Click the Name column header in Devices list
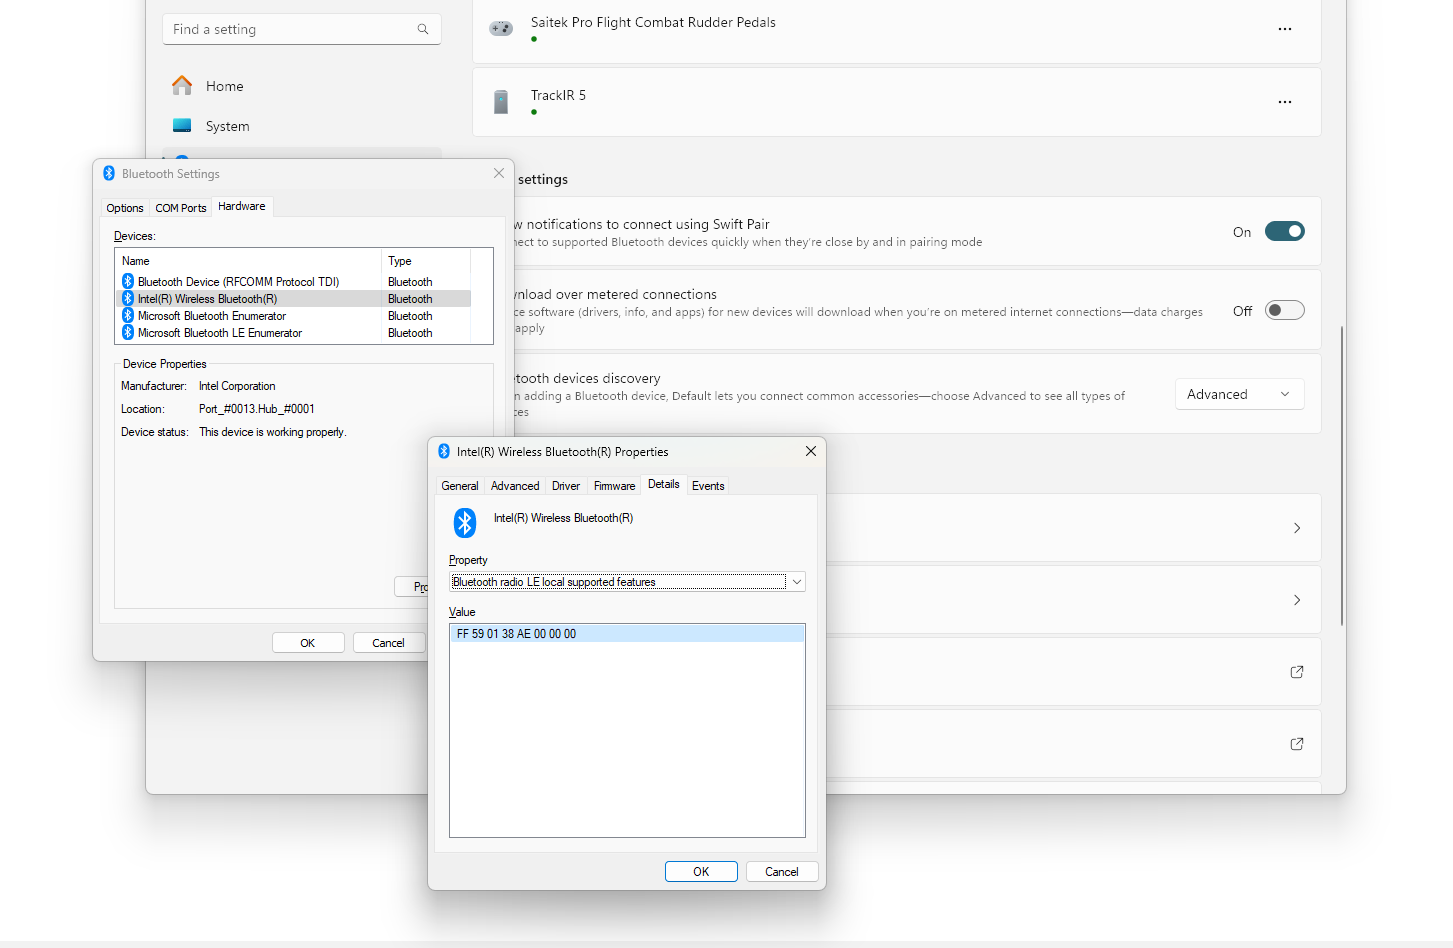The height and width of the screenshot is (948, 1453). (249, 261)
